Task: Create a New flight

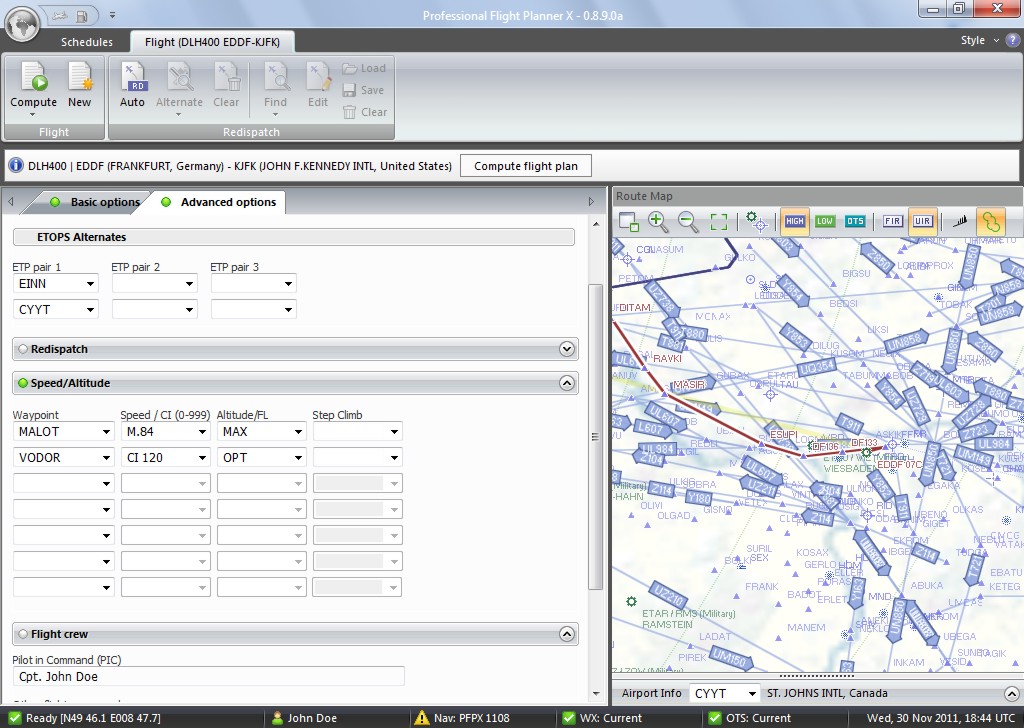Action: tap(80, 85)
